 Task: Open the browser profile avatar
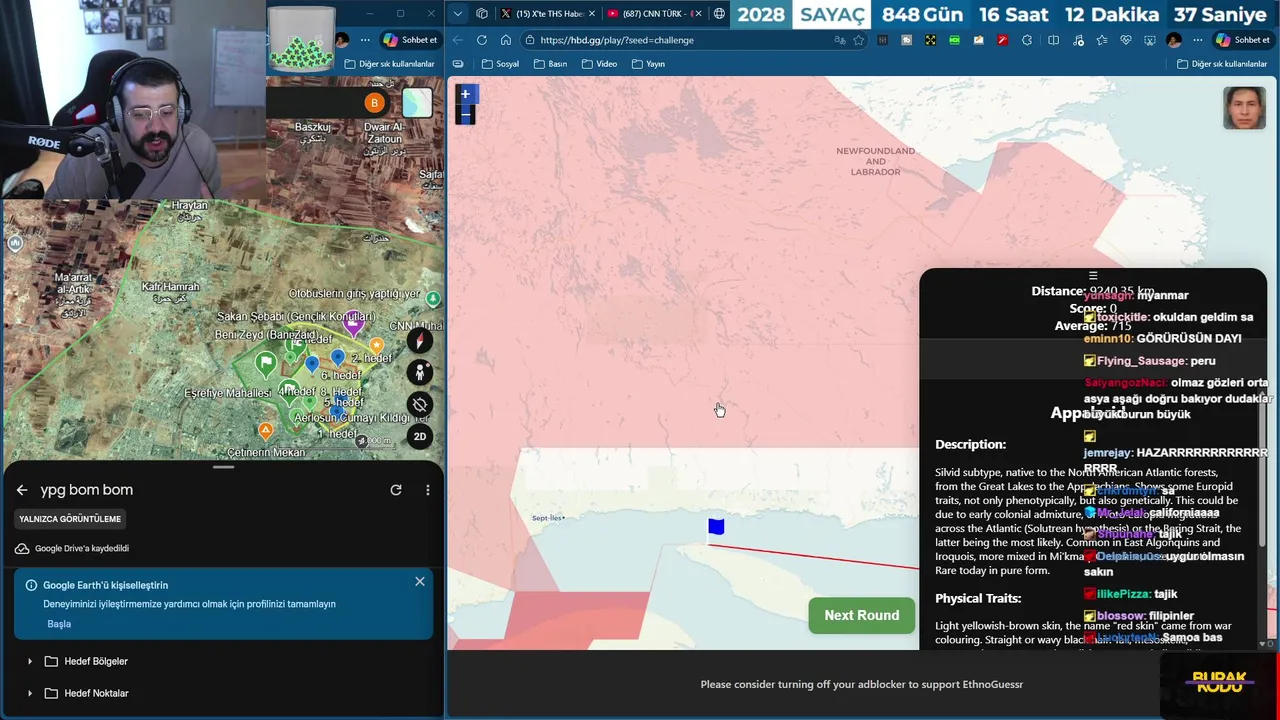pyautogui.click(x=1174, y=40)
